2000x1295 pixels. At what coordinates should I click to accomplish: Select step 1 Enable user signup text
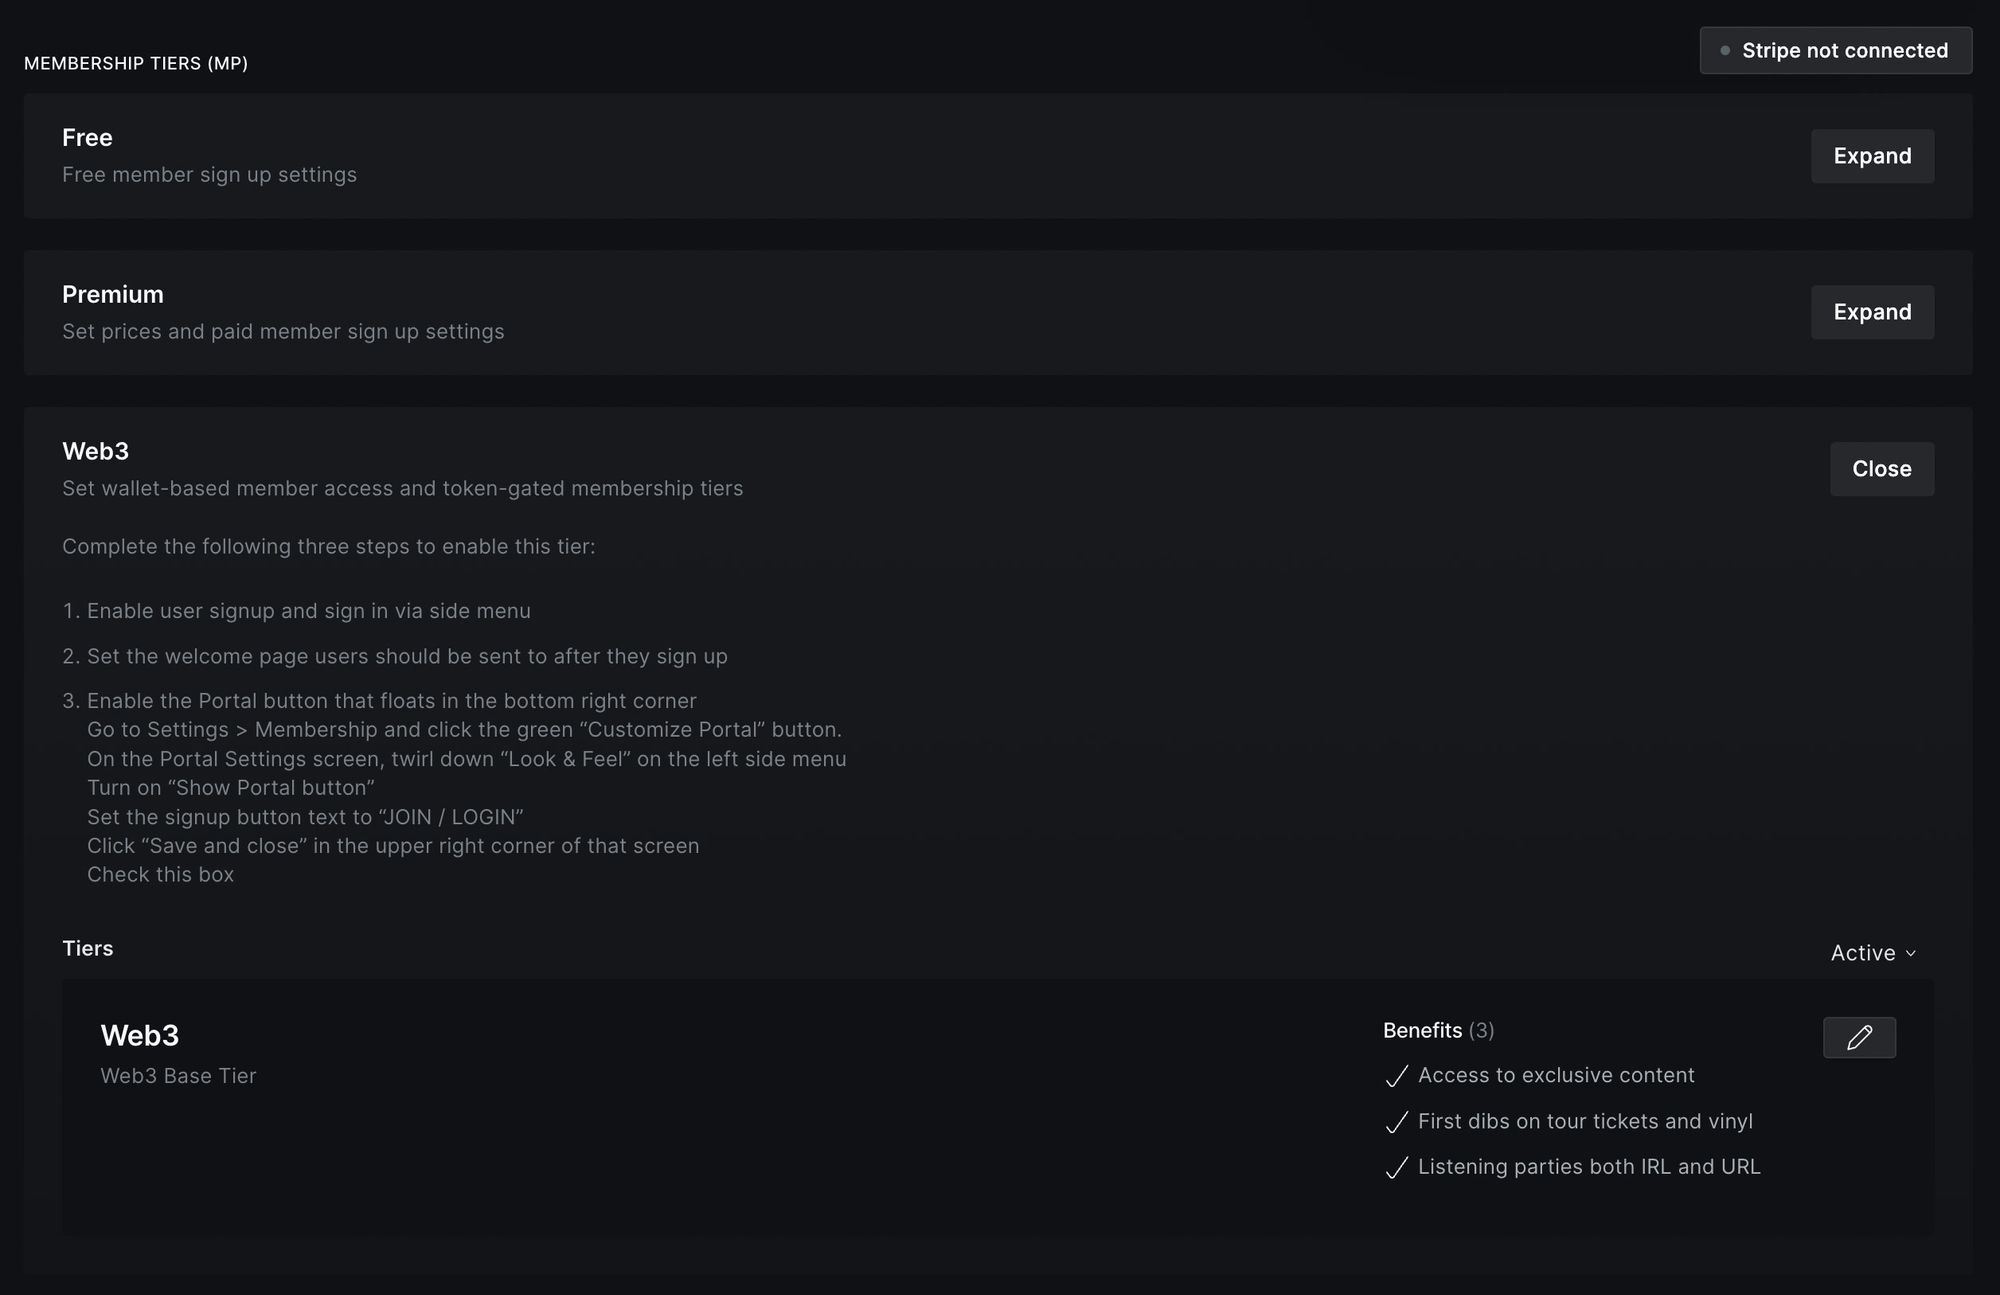point(297,611)
